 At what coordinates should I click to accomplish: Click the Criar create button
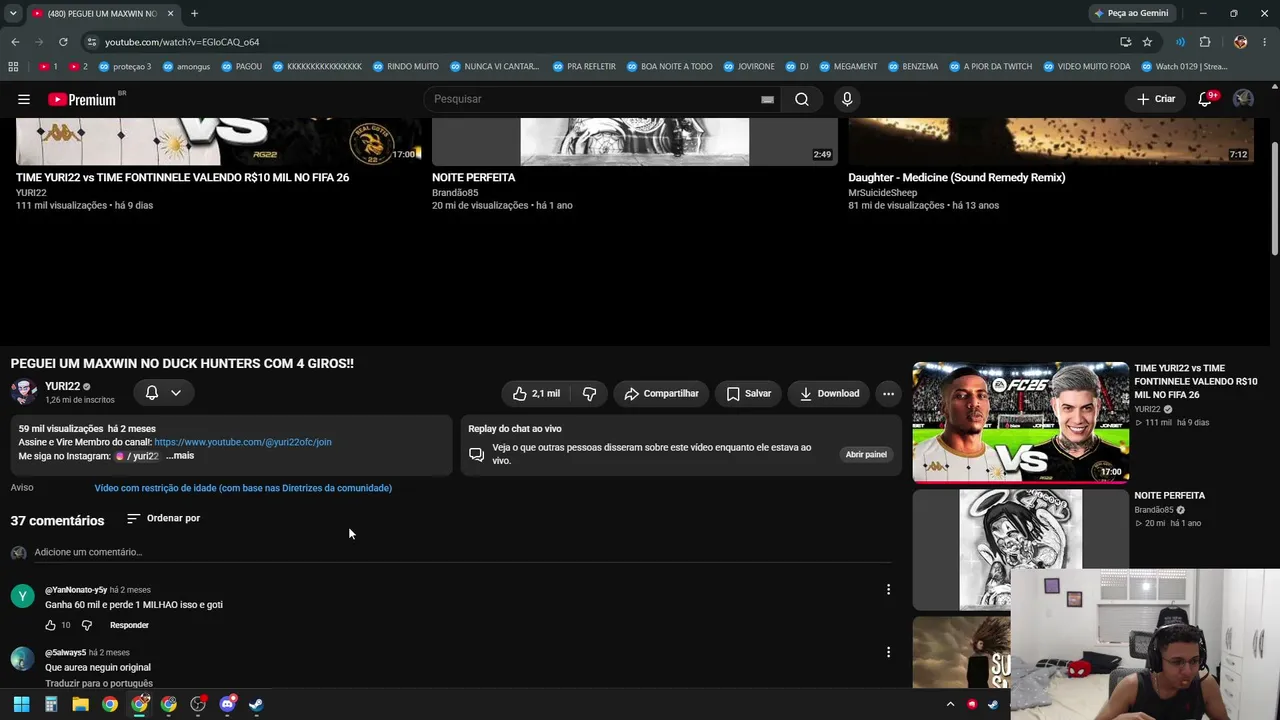[x=1156, y=99]
